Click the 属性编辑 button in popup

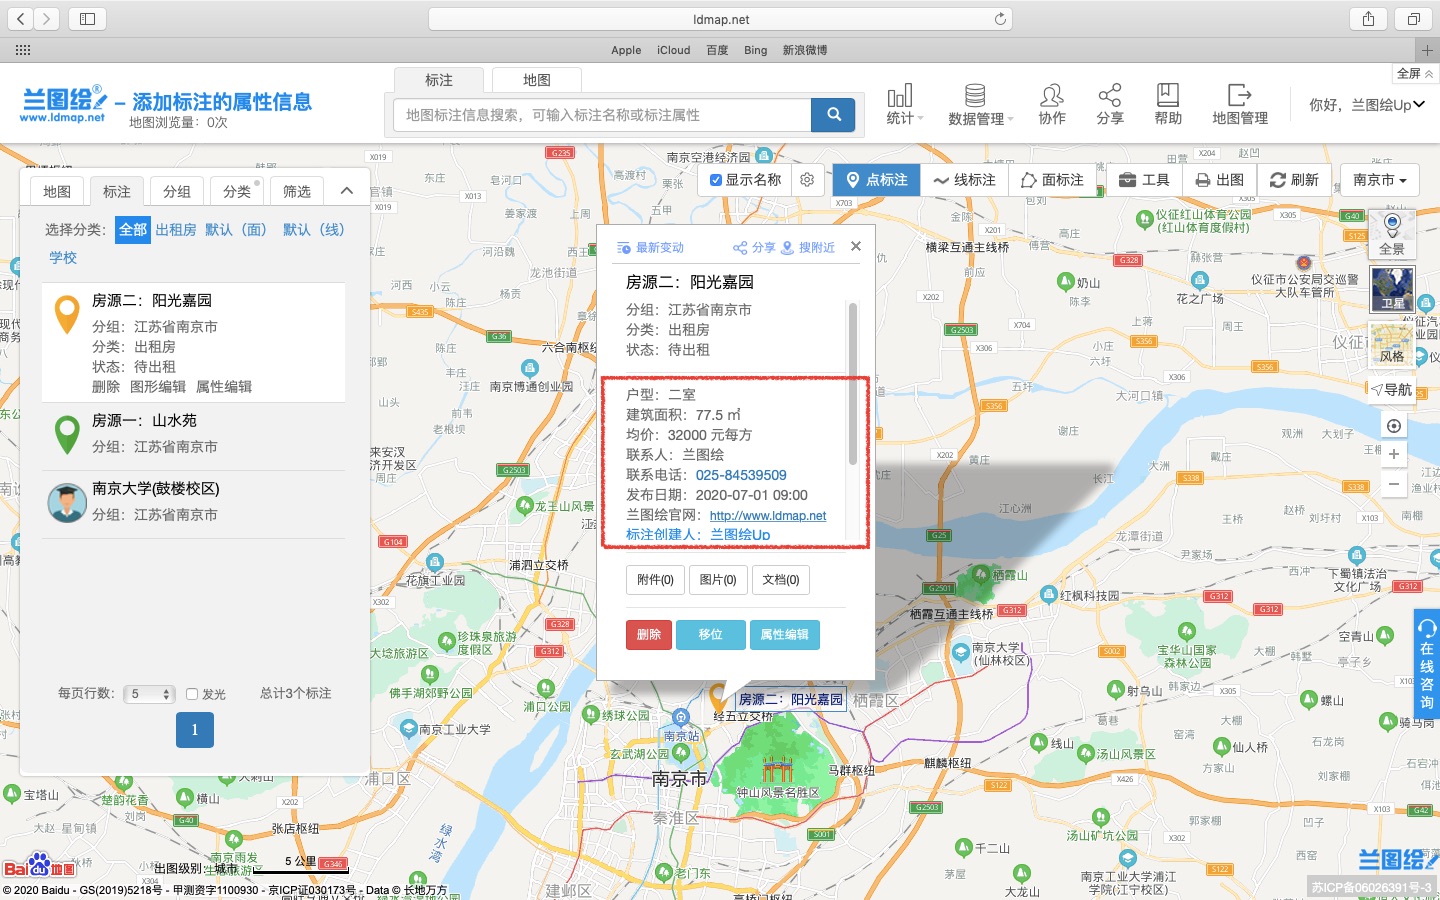(x=785, y=635)
